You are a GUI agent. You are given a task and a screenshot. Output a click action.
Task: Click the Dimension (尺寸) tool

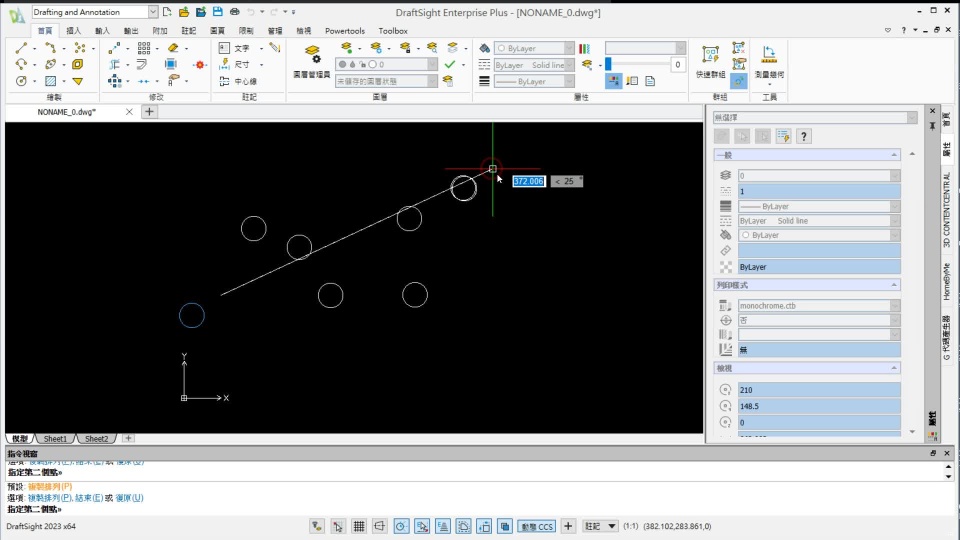[x=234, y=64]
